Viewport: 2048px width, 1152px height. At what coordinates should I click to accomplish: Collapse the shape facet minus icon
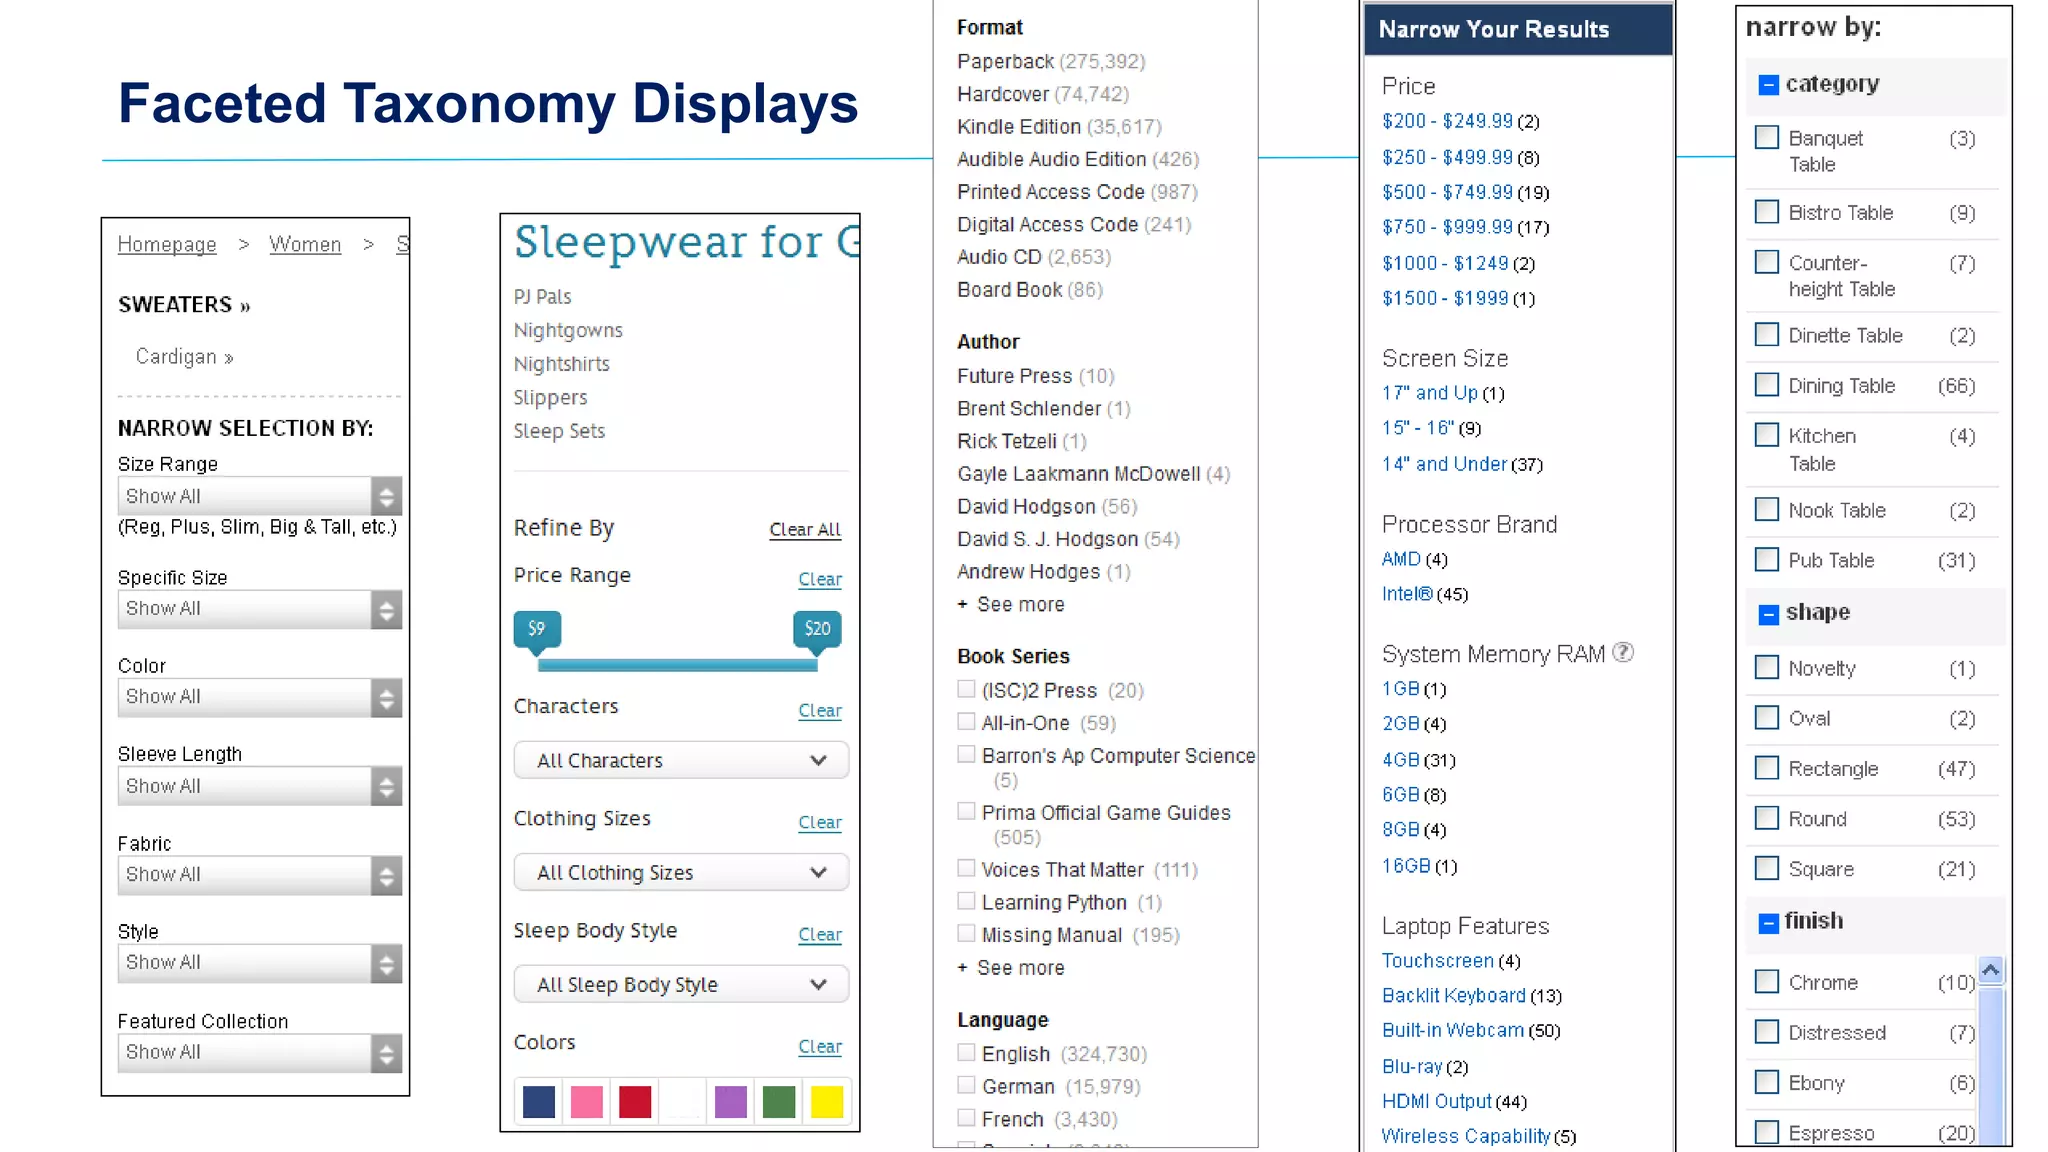pos(1768,614)
